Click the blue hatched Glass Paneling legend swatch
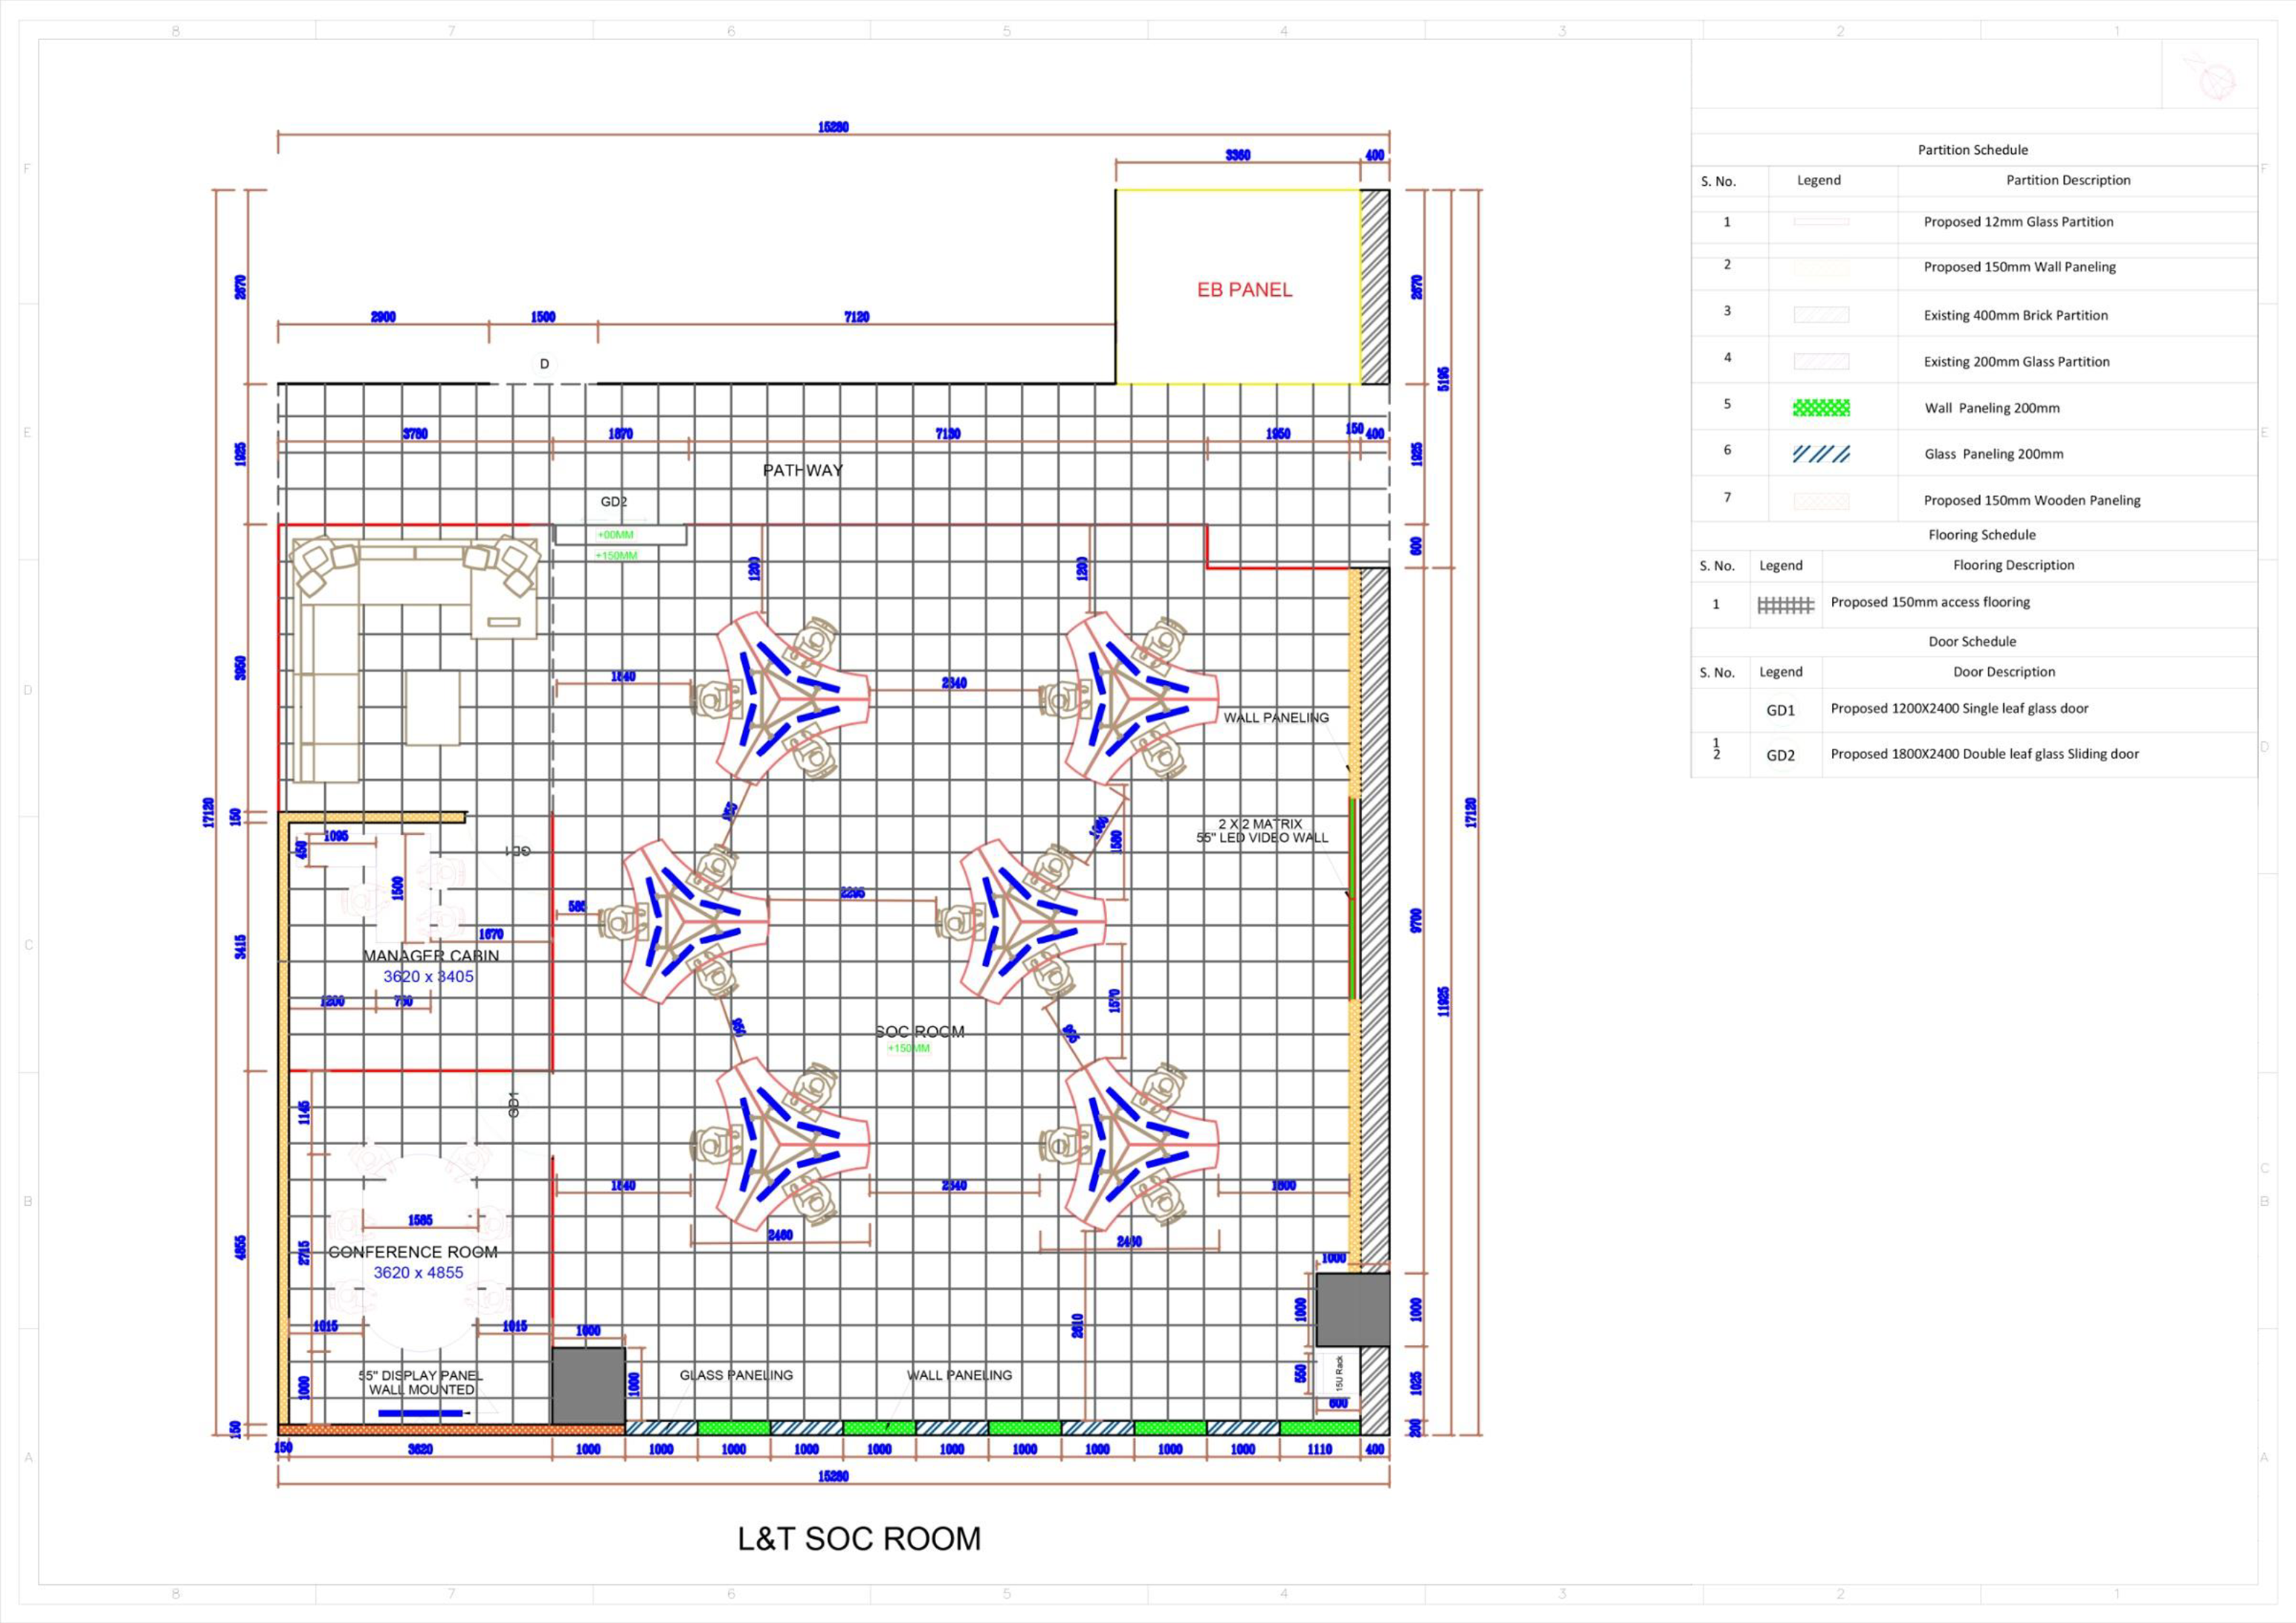This screenshot has height=1623, width=2296. tap(1820, 454)
